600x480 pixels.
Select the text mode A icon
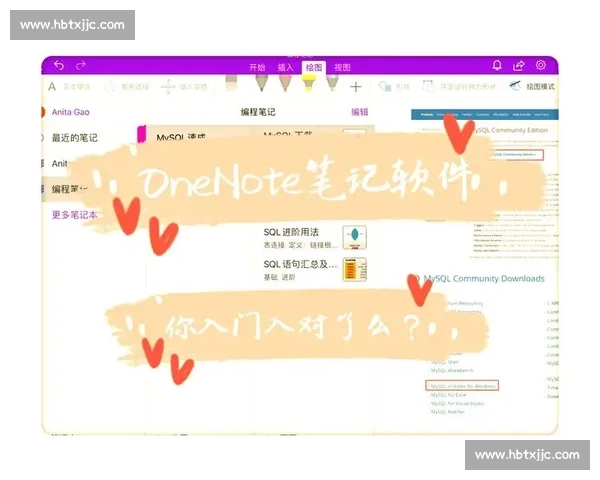pos(52,87)
